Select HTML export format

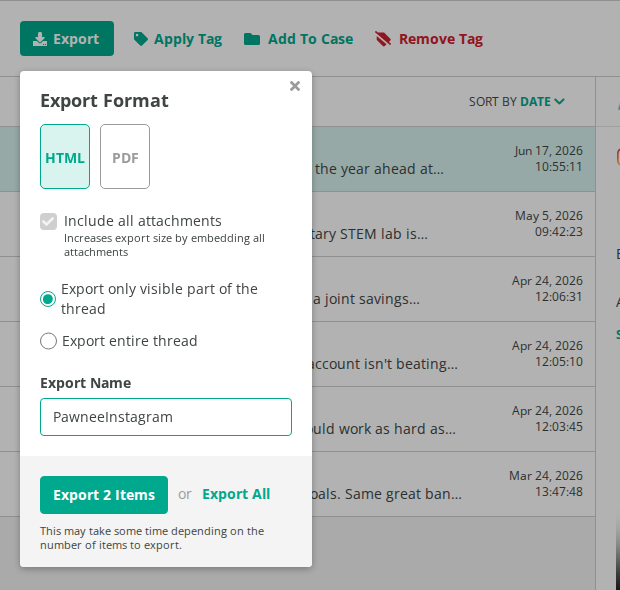(65, 157)
